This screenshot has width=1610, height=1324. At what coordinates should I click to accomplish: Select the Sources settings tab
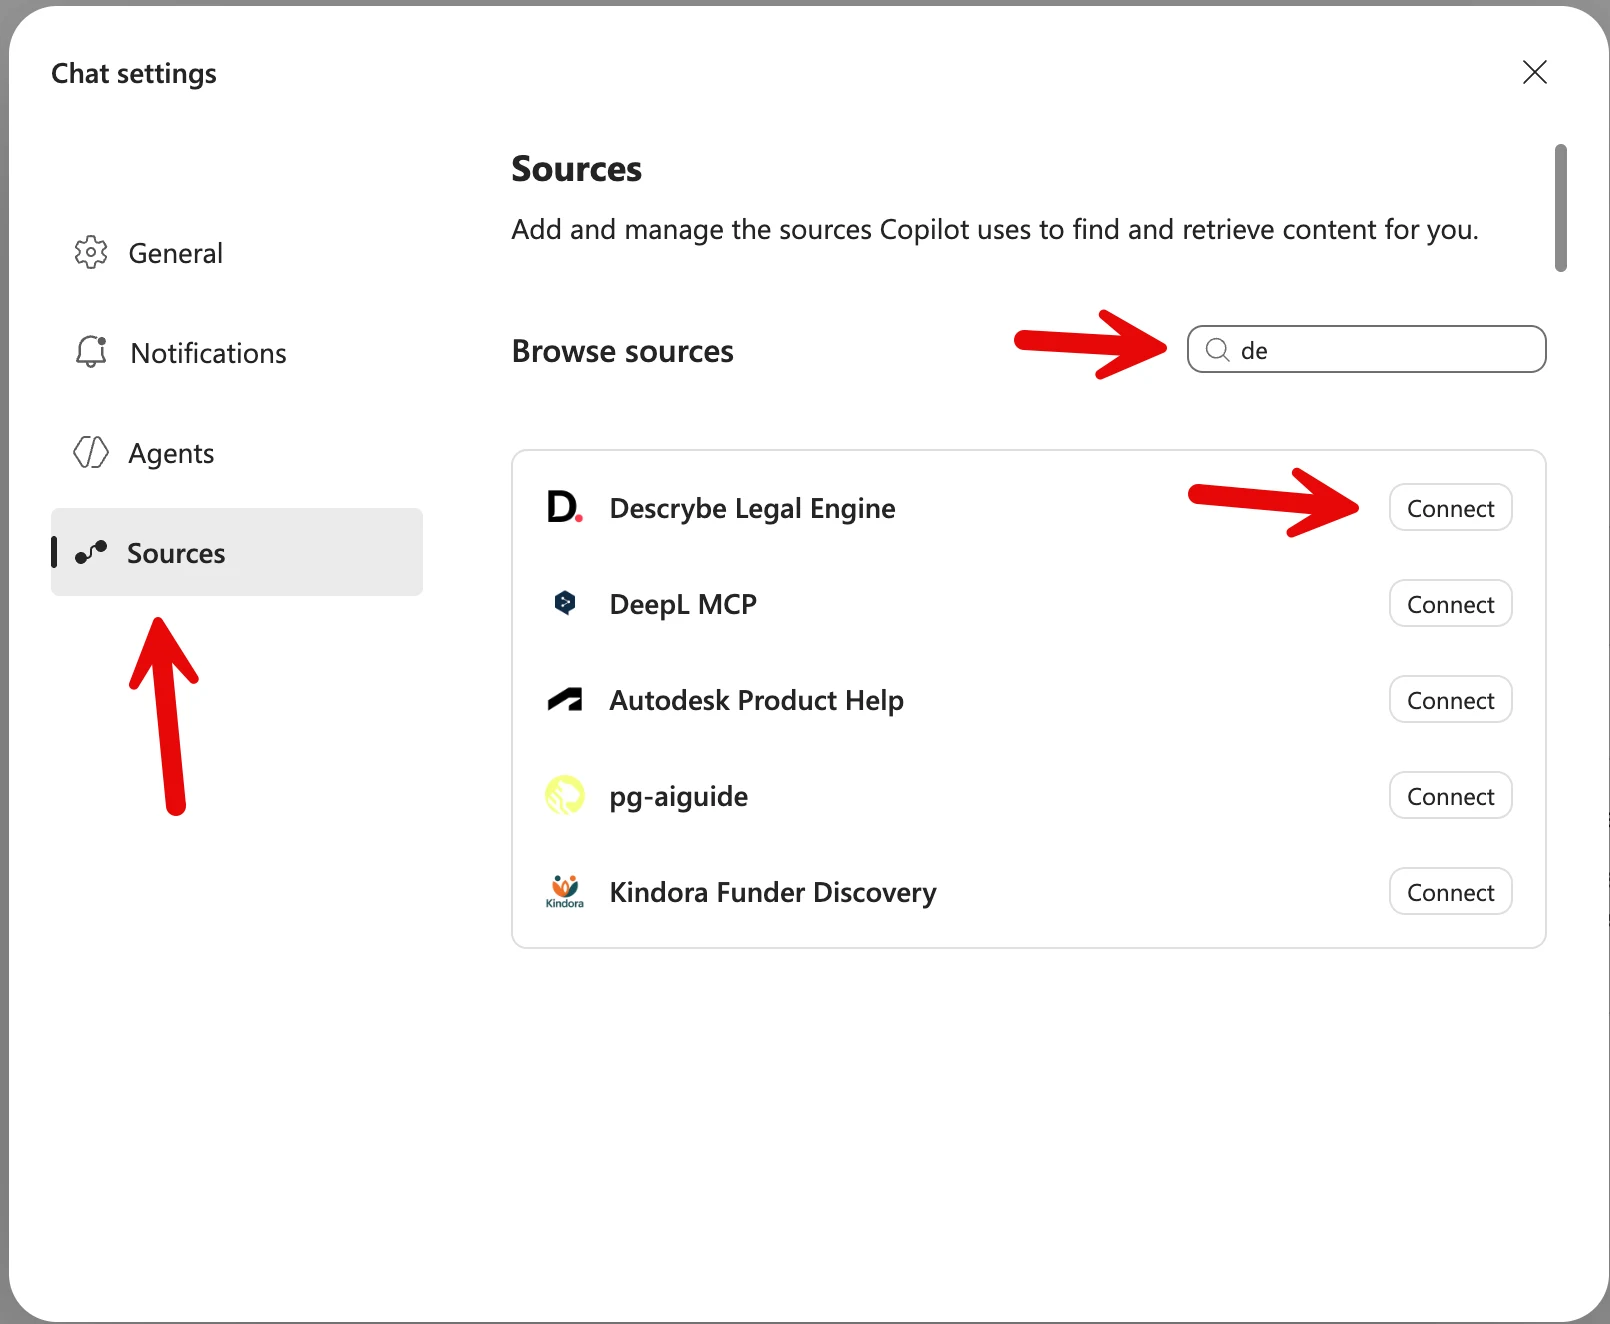[x=237, y=552]
